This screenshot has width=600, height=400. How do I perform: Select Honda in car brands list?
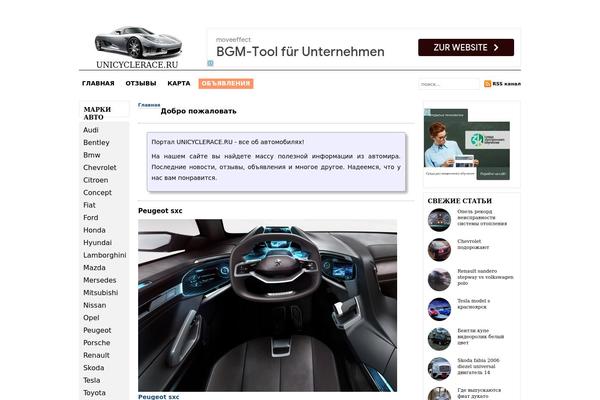(x=94, y=230)
